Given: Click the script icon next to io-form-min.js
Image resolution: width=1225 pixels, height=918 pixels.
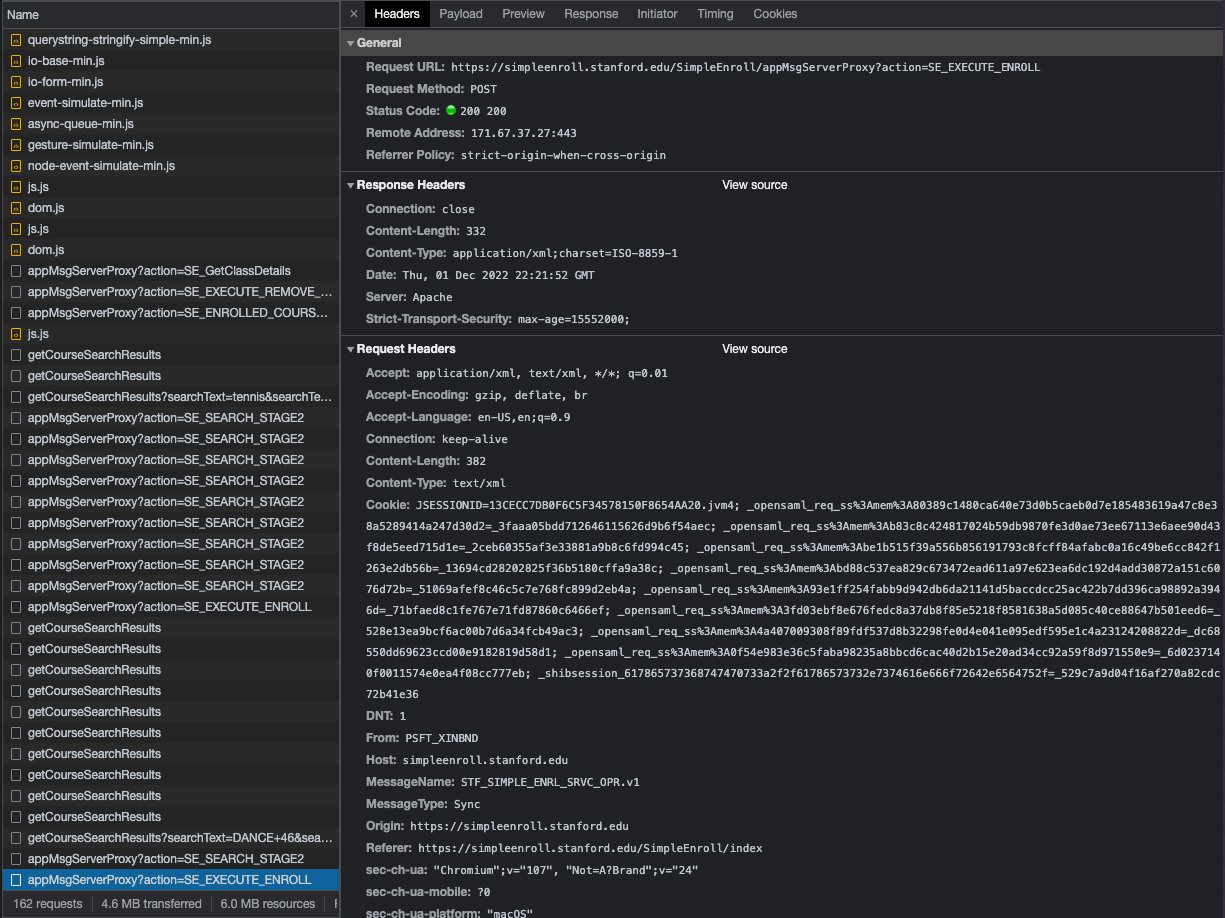Looking at the screenshot, I should (x=15, y=81).
